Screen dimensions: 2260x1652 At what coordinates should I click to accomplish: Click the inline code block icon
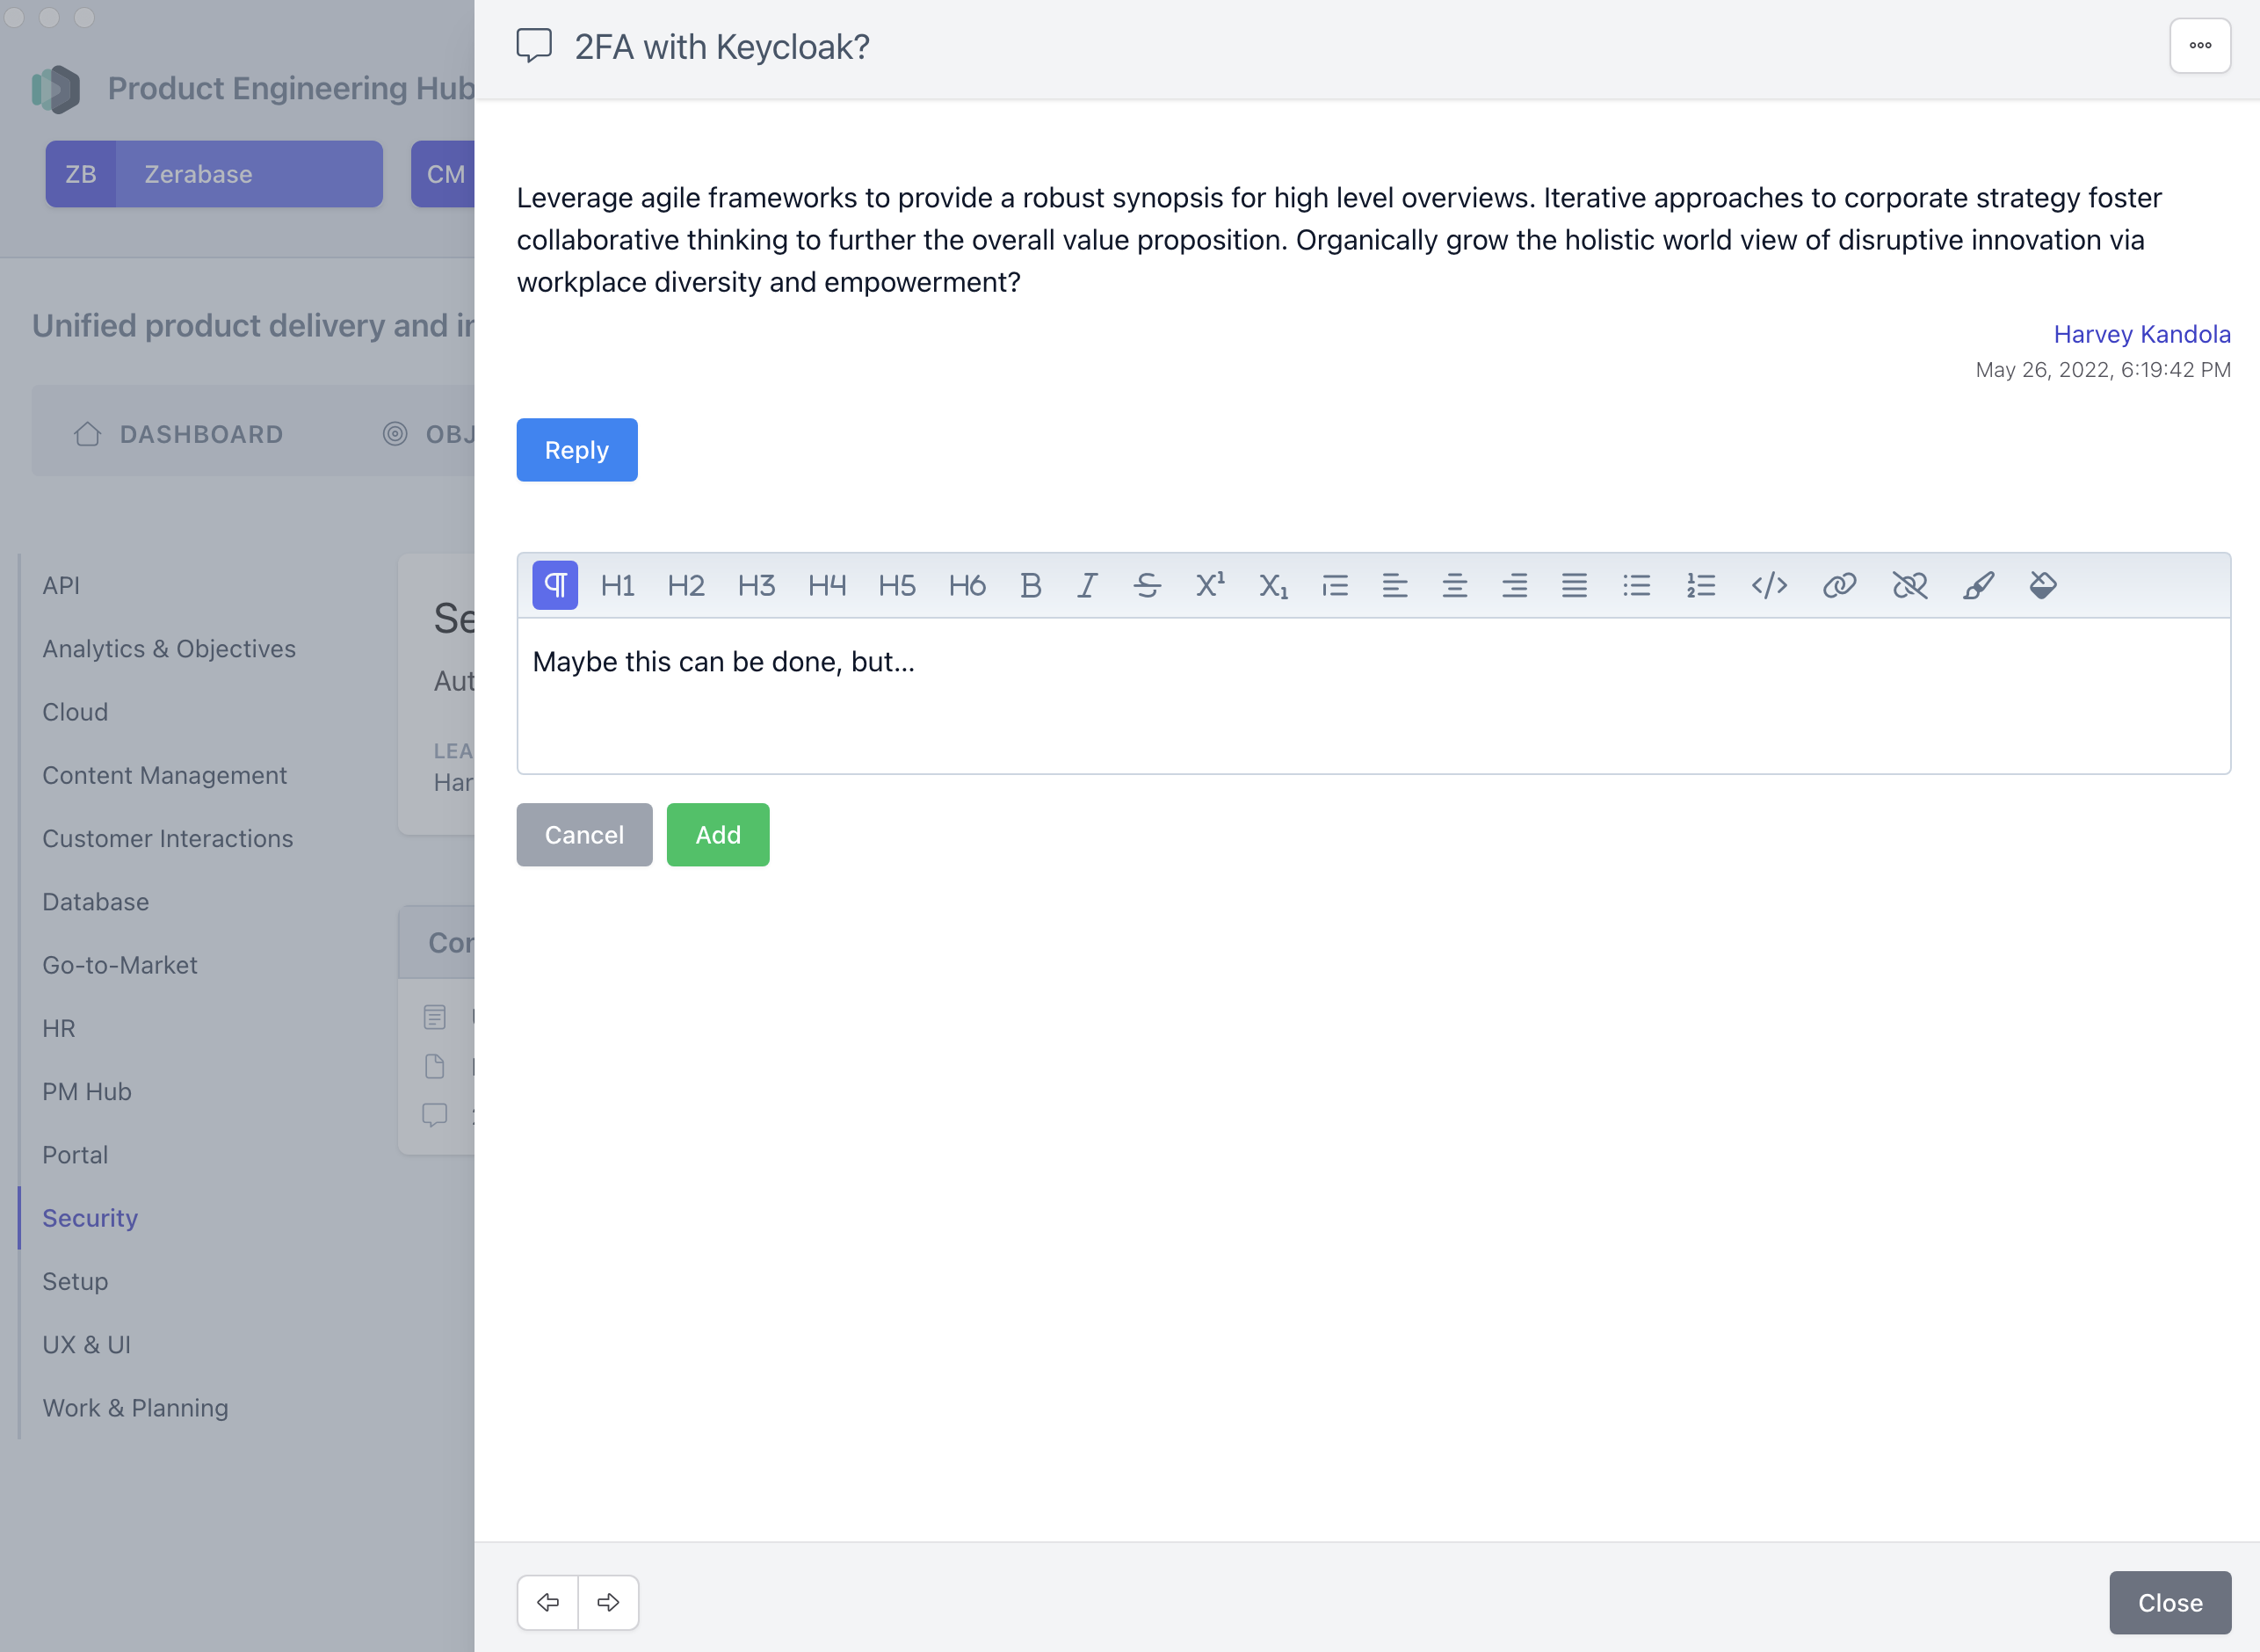tap(1771, 584)
